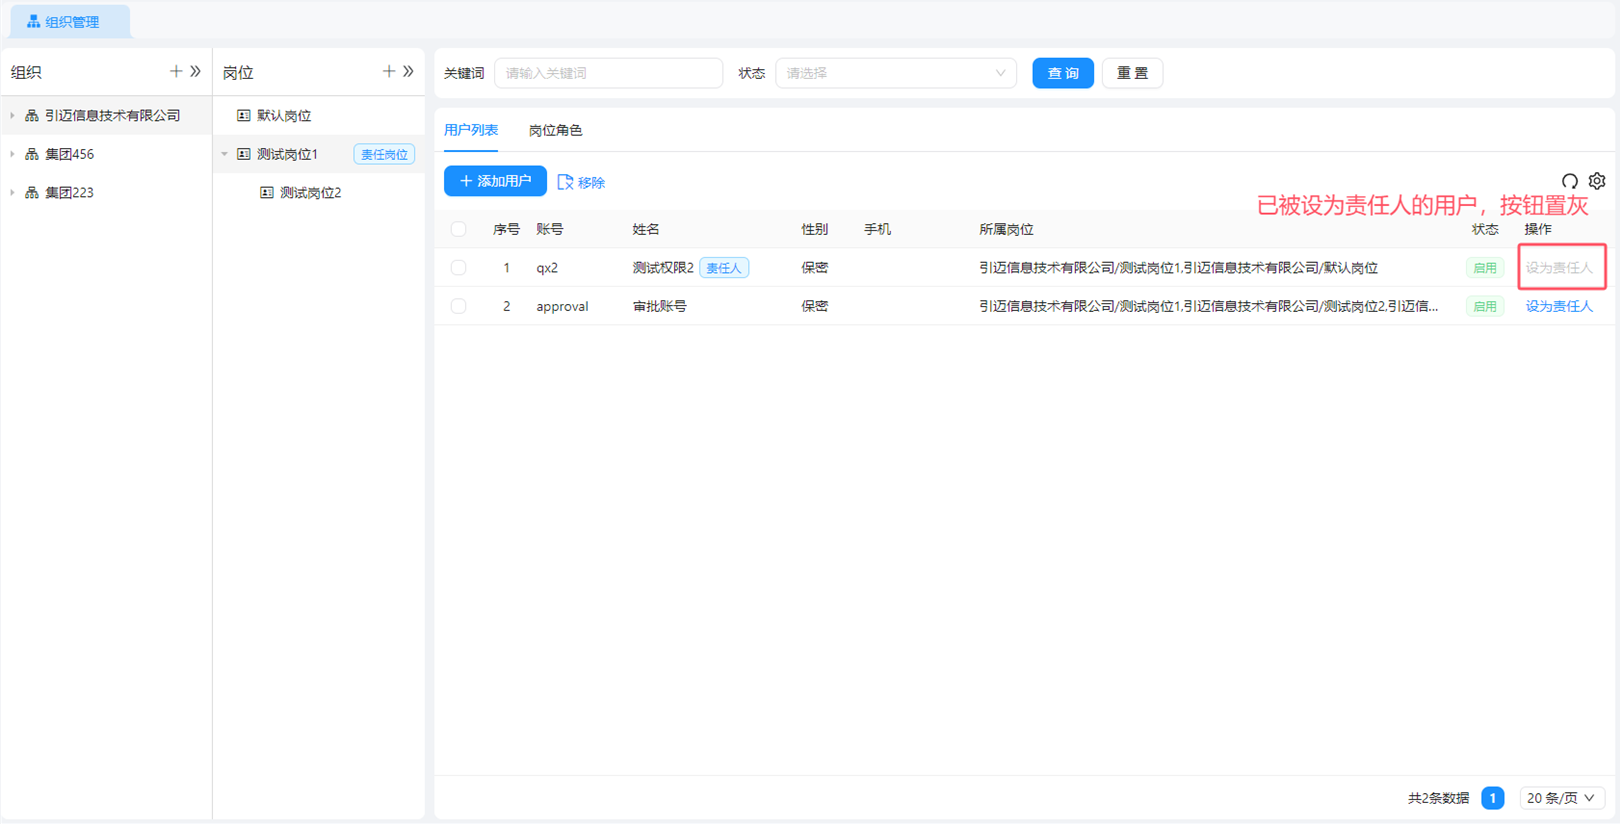Expand the 引迈信息技术有限公司 tree node
This screenshot has width=1620, height=824.
[x=12, y=116]
